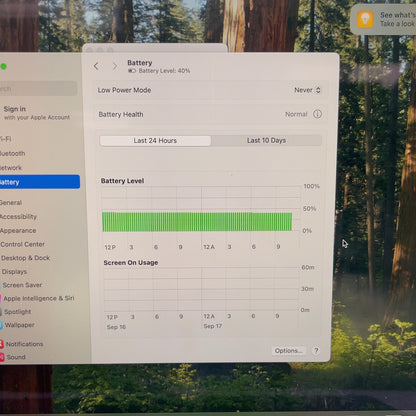Open Low Power Mode Never dropdown
The width and height of the screenshot is (416, 416).
click(x=307, y=90)
